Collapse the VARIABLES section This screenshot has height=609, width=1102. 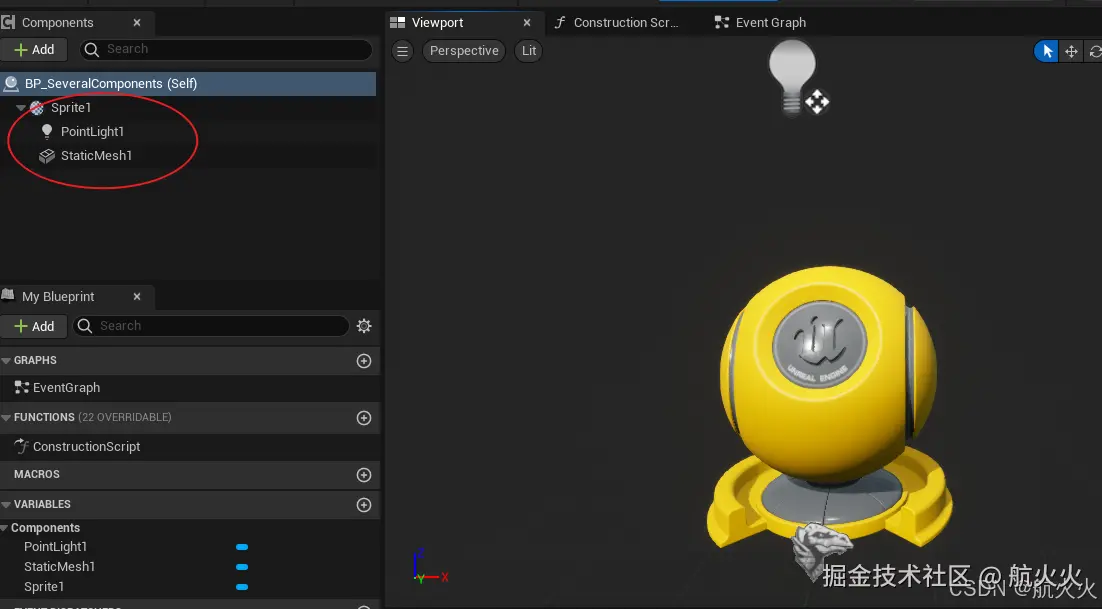pos(6,504)
